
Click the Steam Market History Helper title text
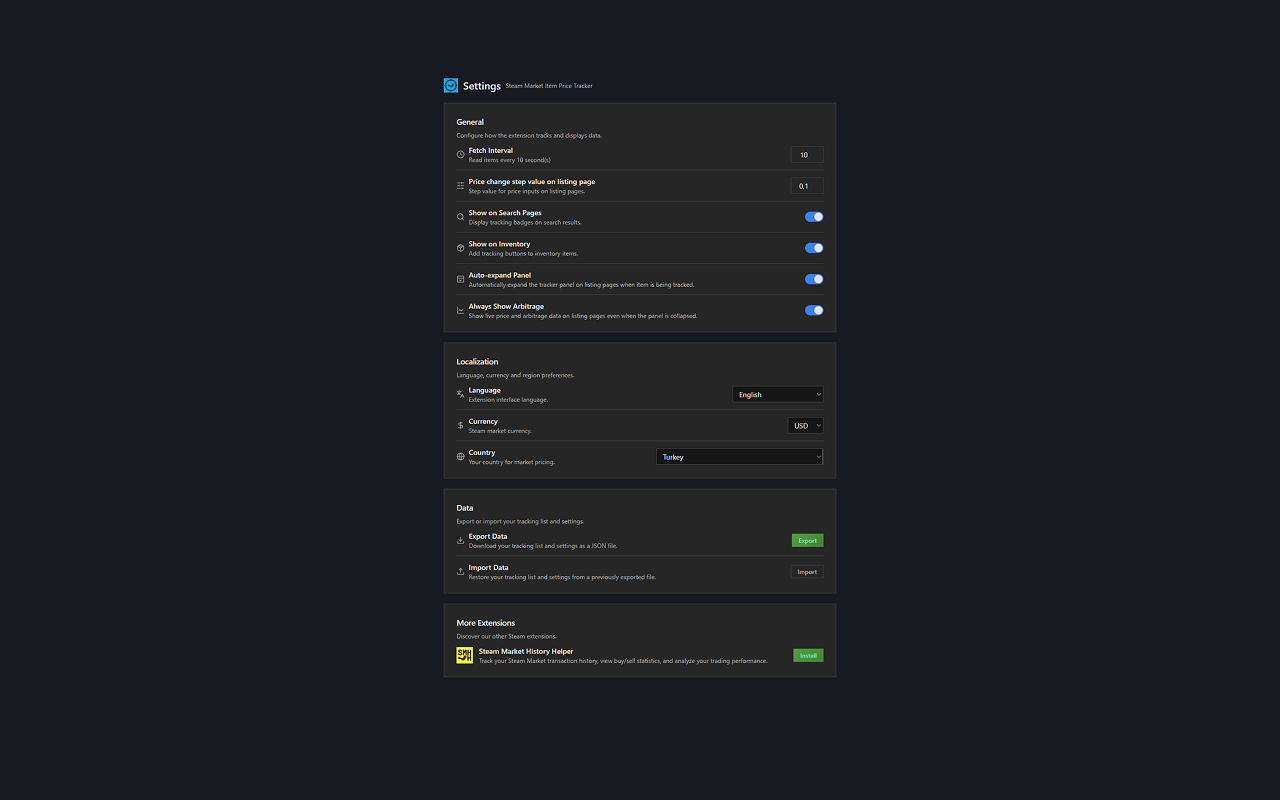(526, 651)
